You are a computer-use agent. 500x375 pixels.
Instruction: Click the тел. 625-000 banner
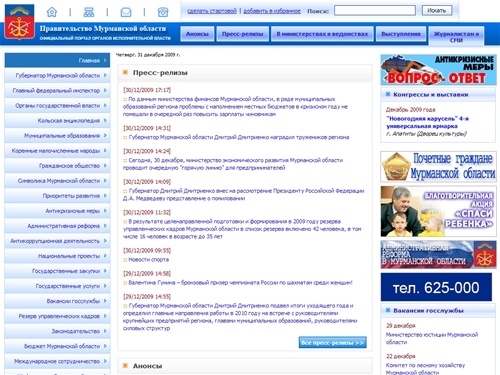(436, 287)
